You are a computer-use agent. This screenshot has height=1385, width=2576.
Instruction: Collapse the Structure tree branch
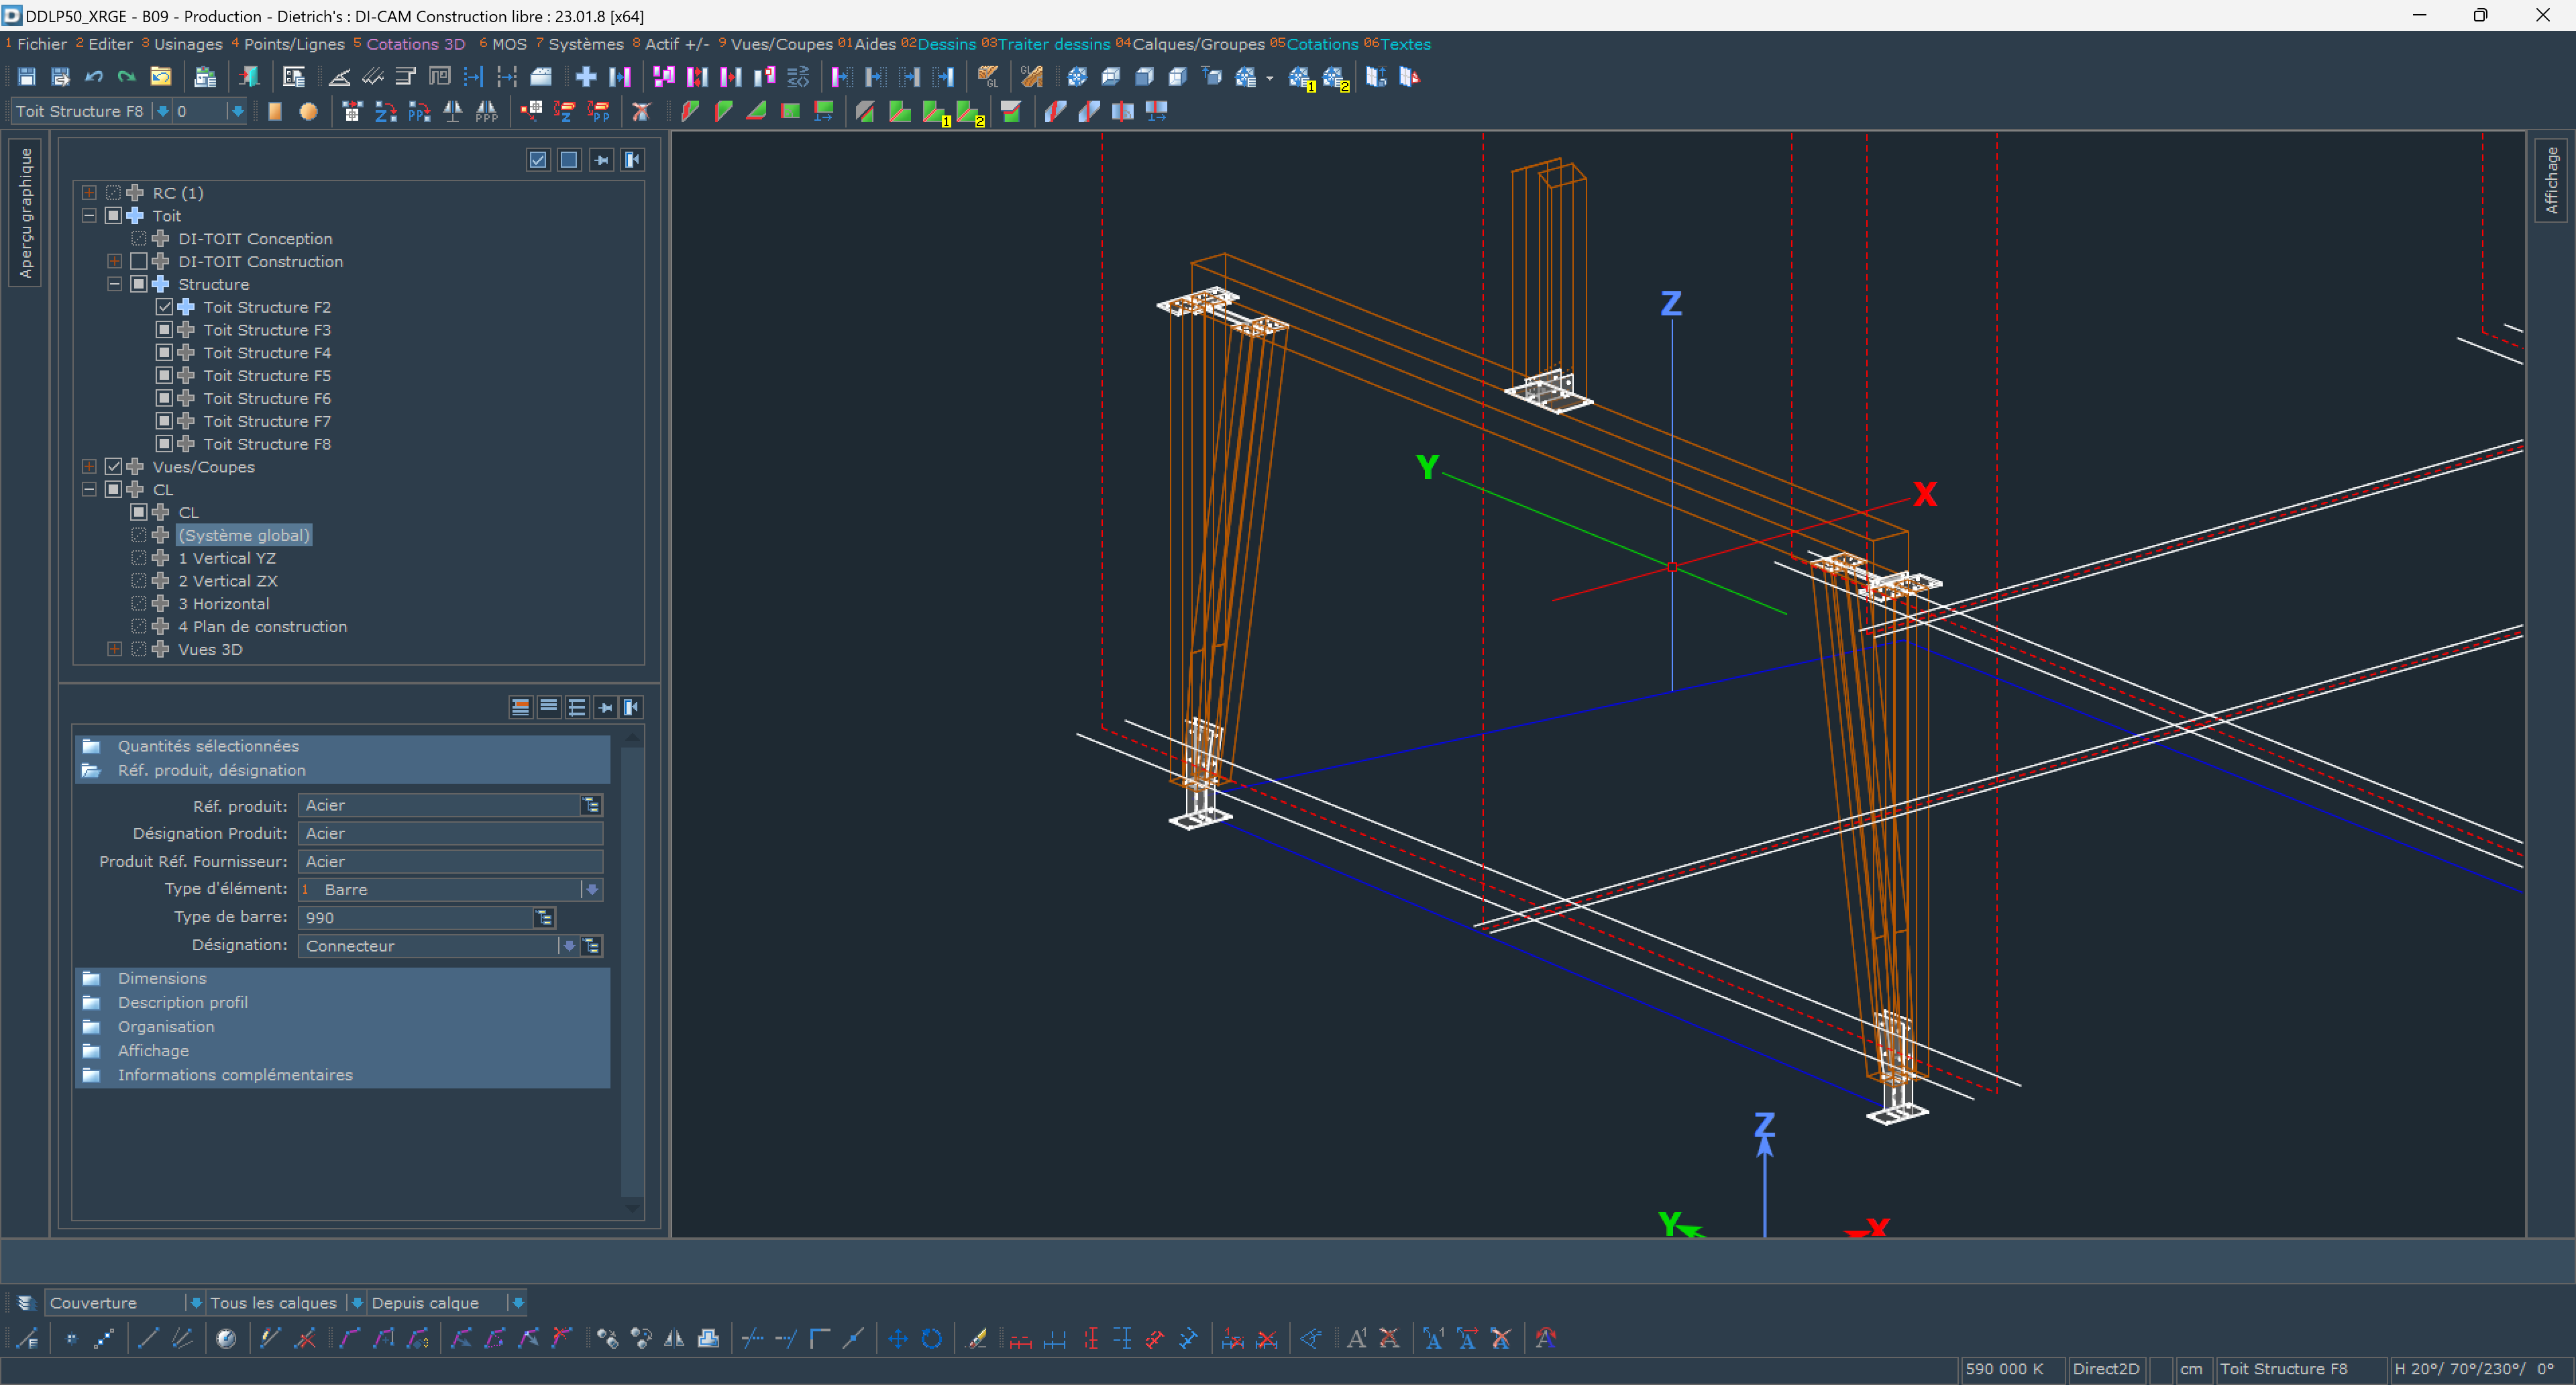114,284
